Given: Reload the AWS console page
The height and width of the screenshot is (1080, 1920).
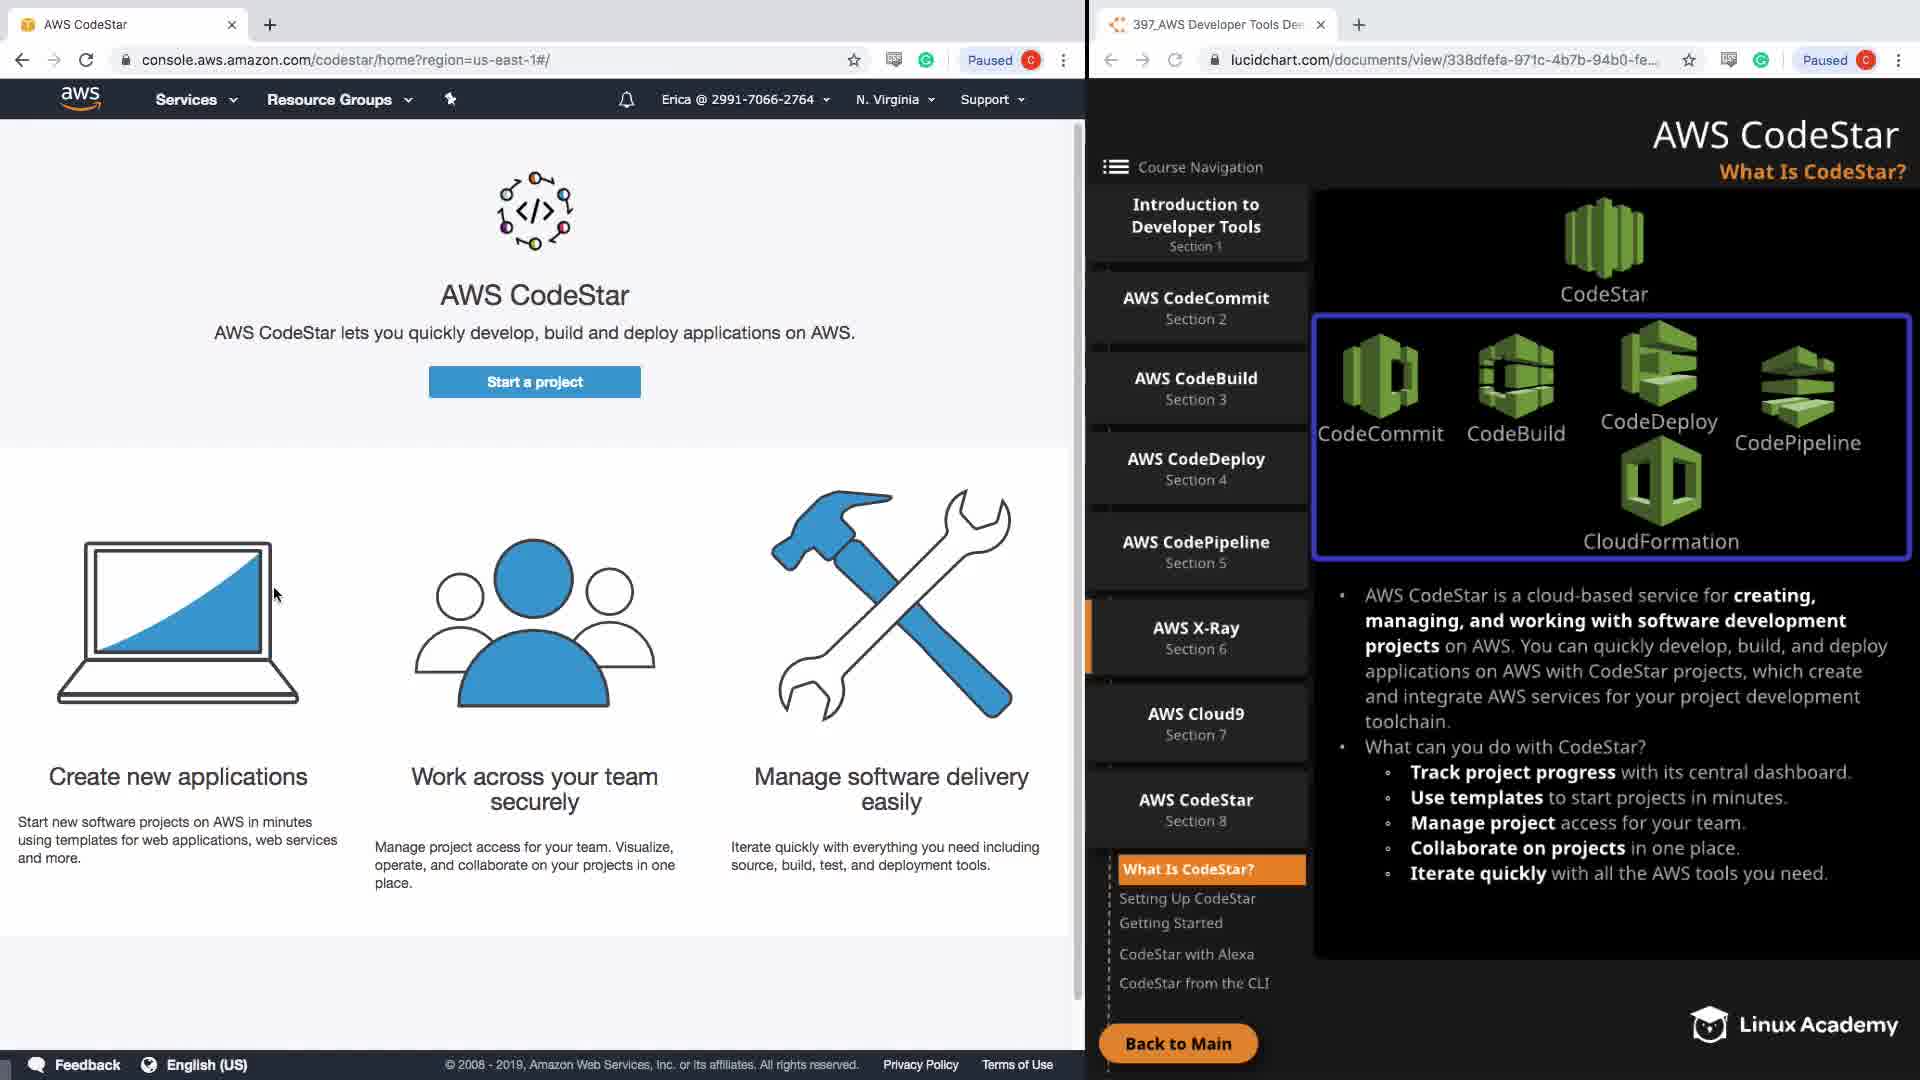Looking at the screenshot, I should point(86,60).
